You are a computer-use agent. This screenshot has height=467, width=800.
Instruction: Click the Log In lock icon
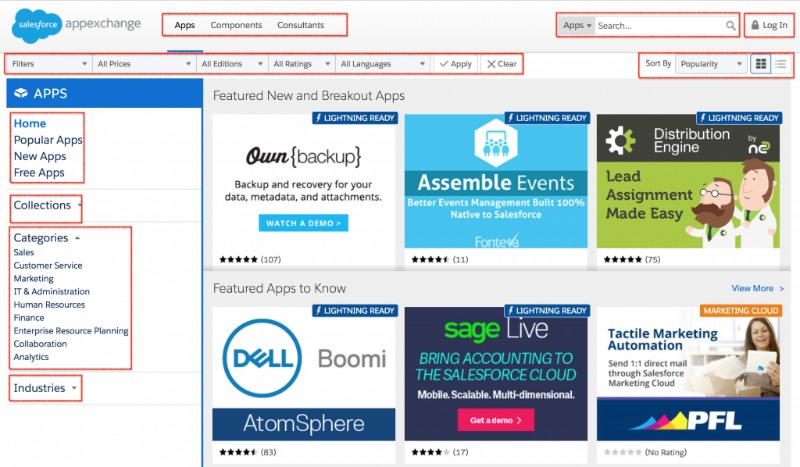tap(755, 25)
